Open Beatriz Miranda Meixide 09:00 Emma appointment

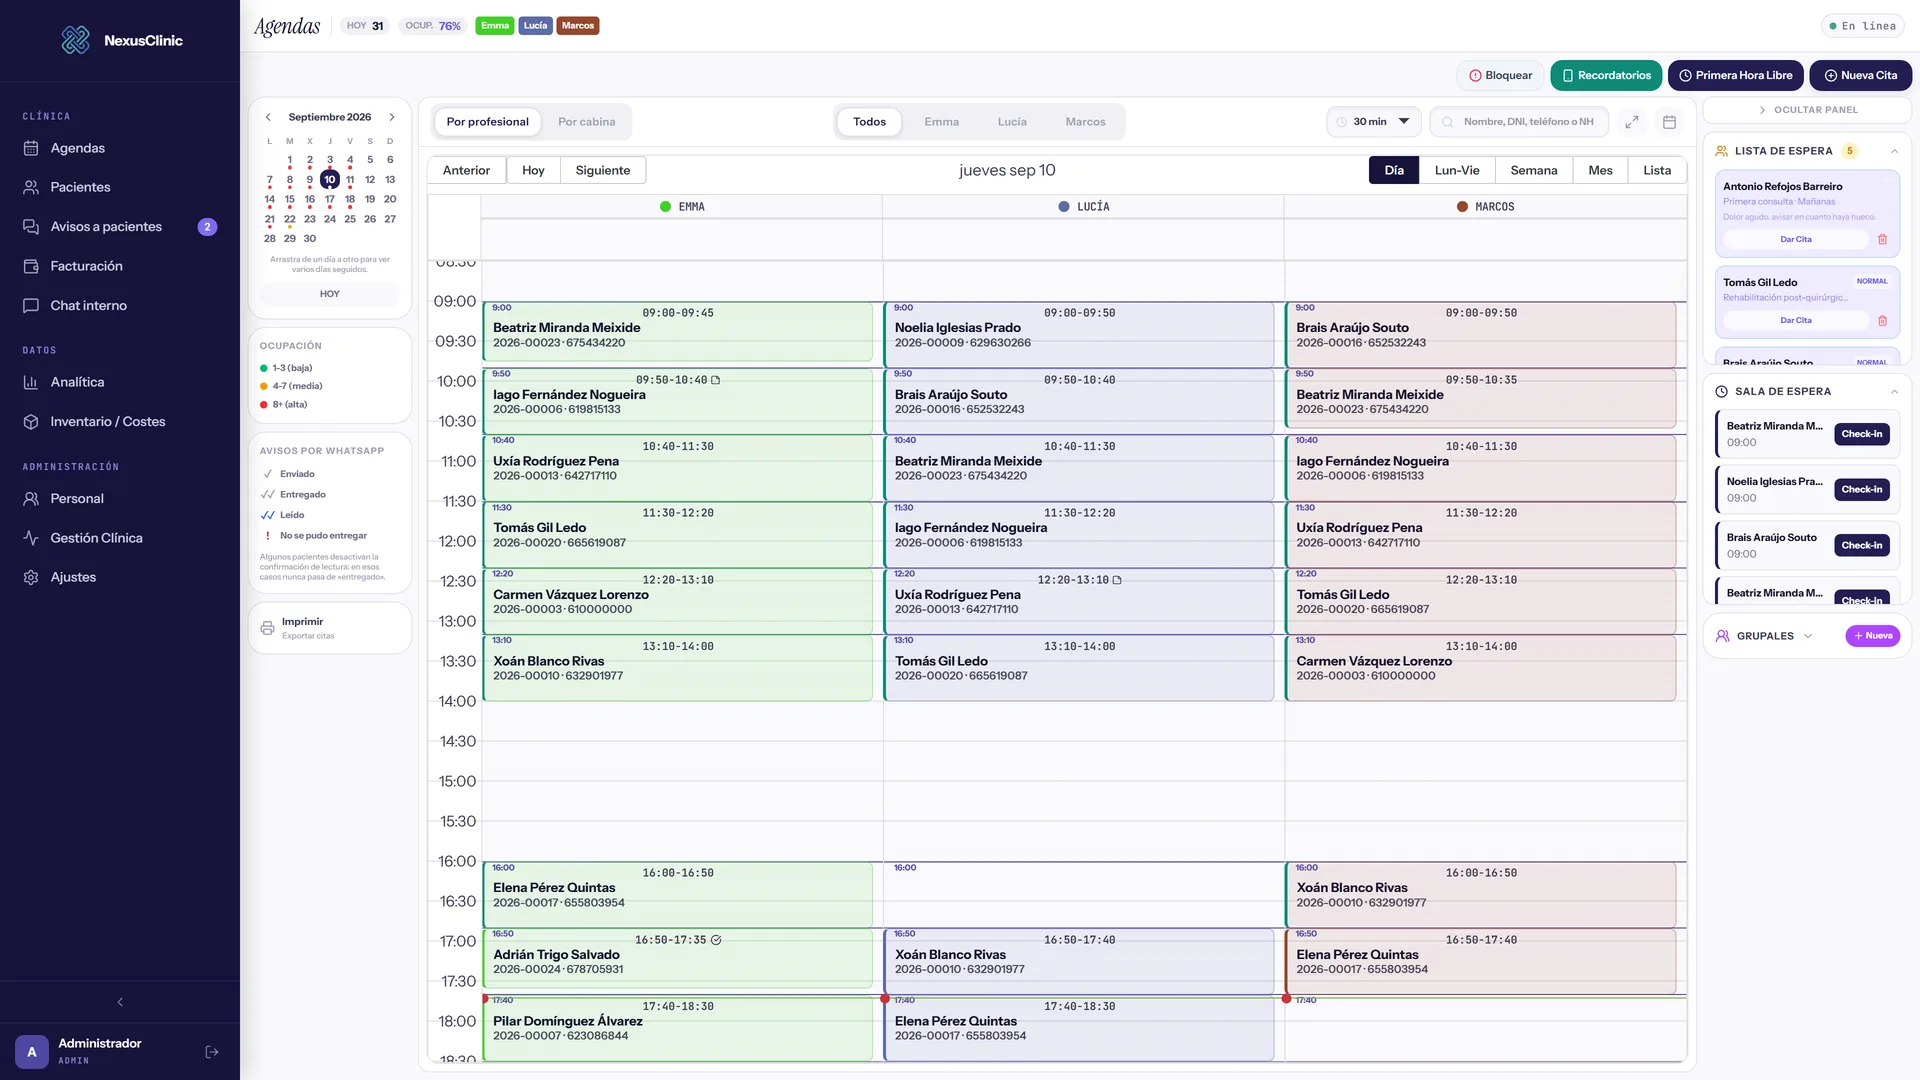point(677,332)
